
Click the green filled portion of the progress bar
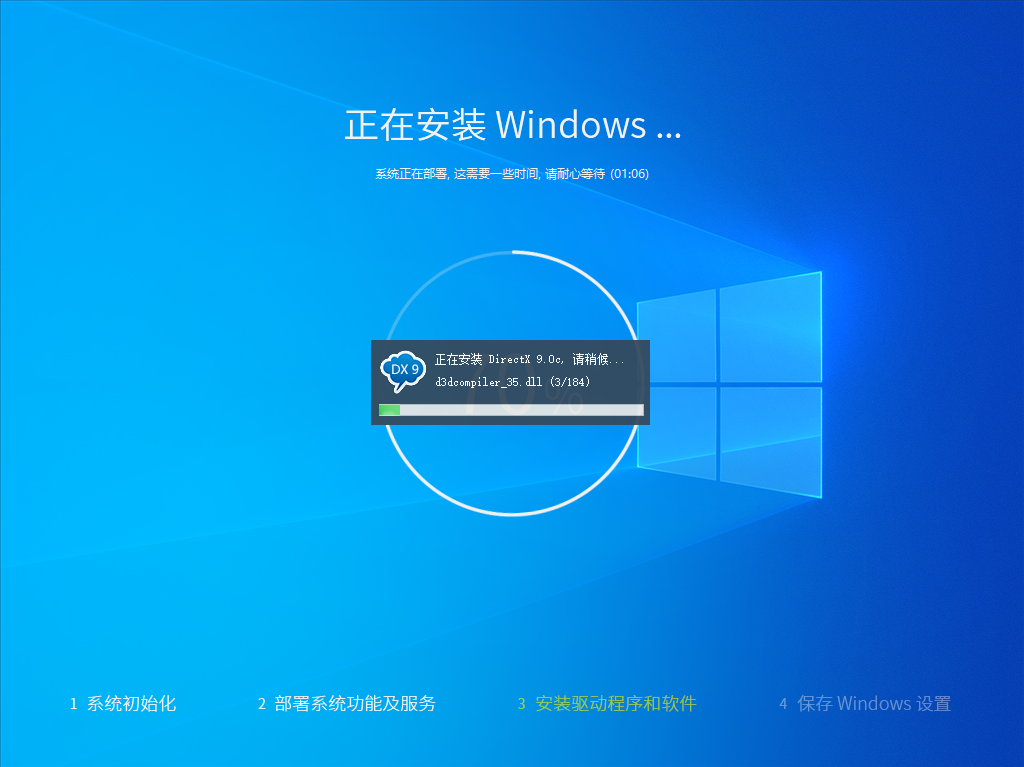(391, 410)
